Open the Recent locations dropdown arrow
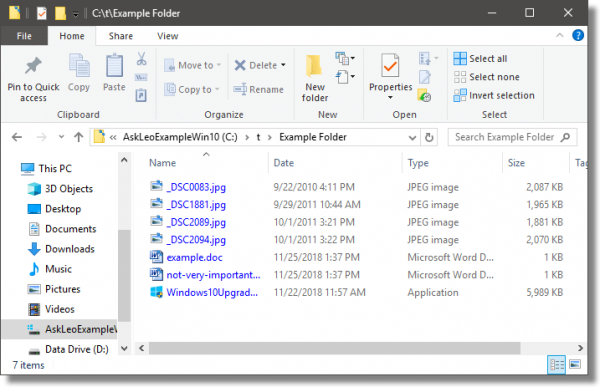 coord(61,137)
